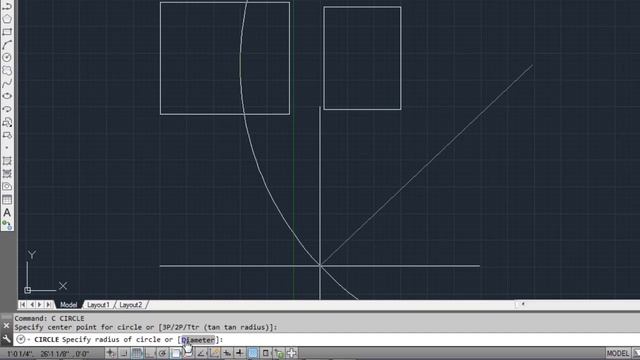640x360 pixels.
Task: Toggle Selection Cycling in status bar
Action: tap(279, 353)
